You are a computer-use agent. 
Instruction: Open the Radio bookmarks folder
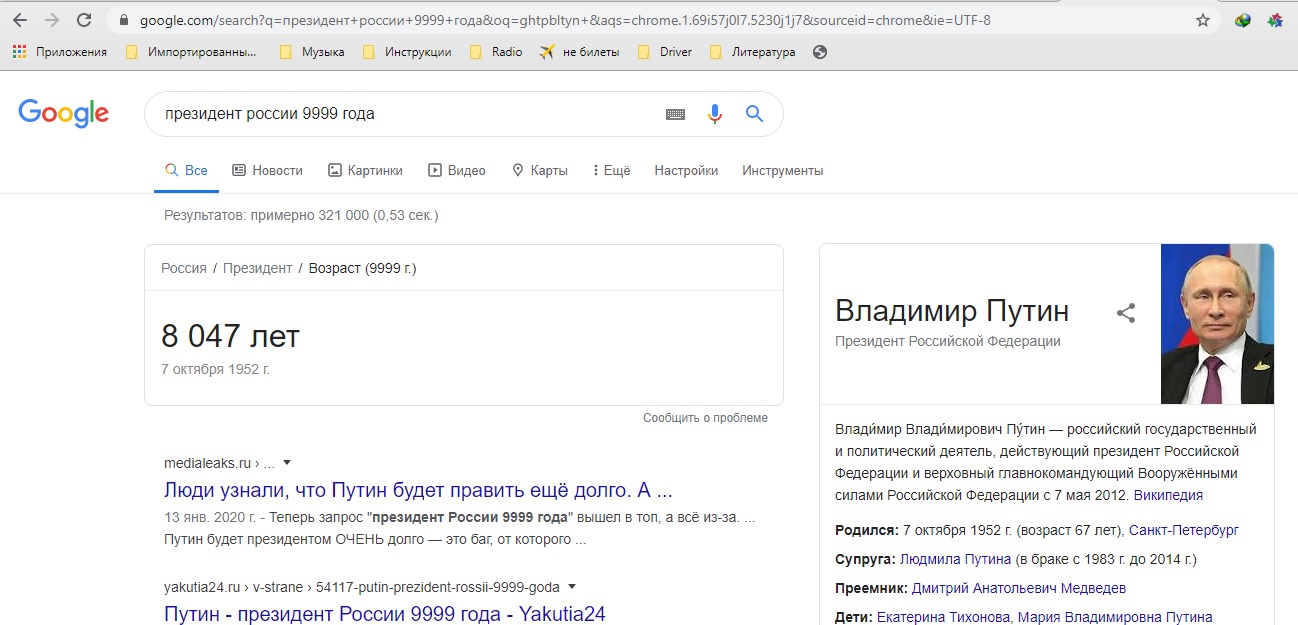click(x=496, y=52)
